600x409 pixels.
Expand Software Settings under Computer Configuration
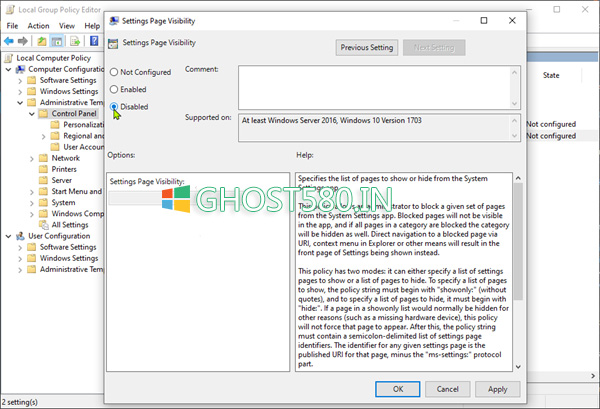(x=20, y=81)
